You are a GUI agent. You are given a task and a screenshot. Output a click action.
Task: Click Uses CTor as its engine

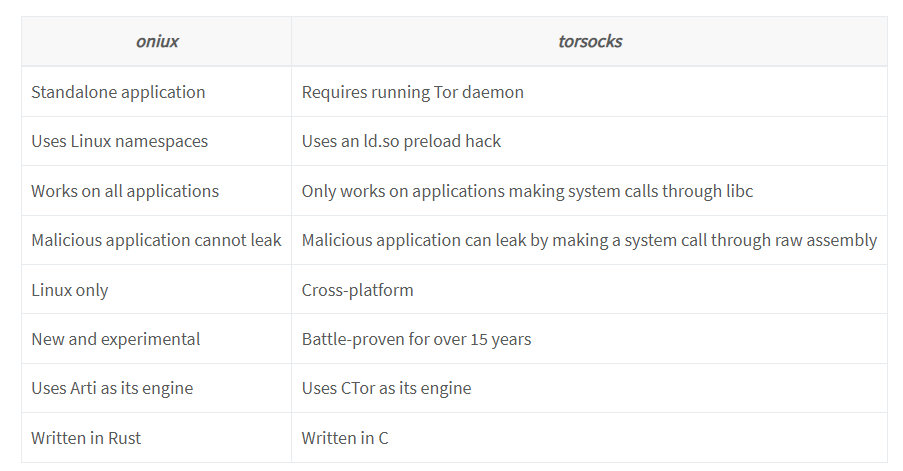[x=386, y=388]
